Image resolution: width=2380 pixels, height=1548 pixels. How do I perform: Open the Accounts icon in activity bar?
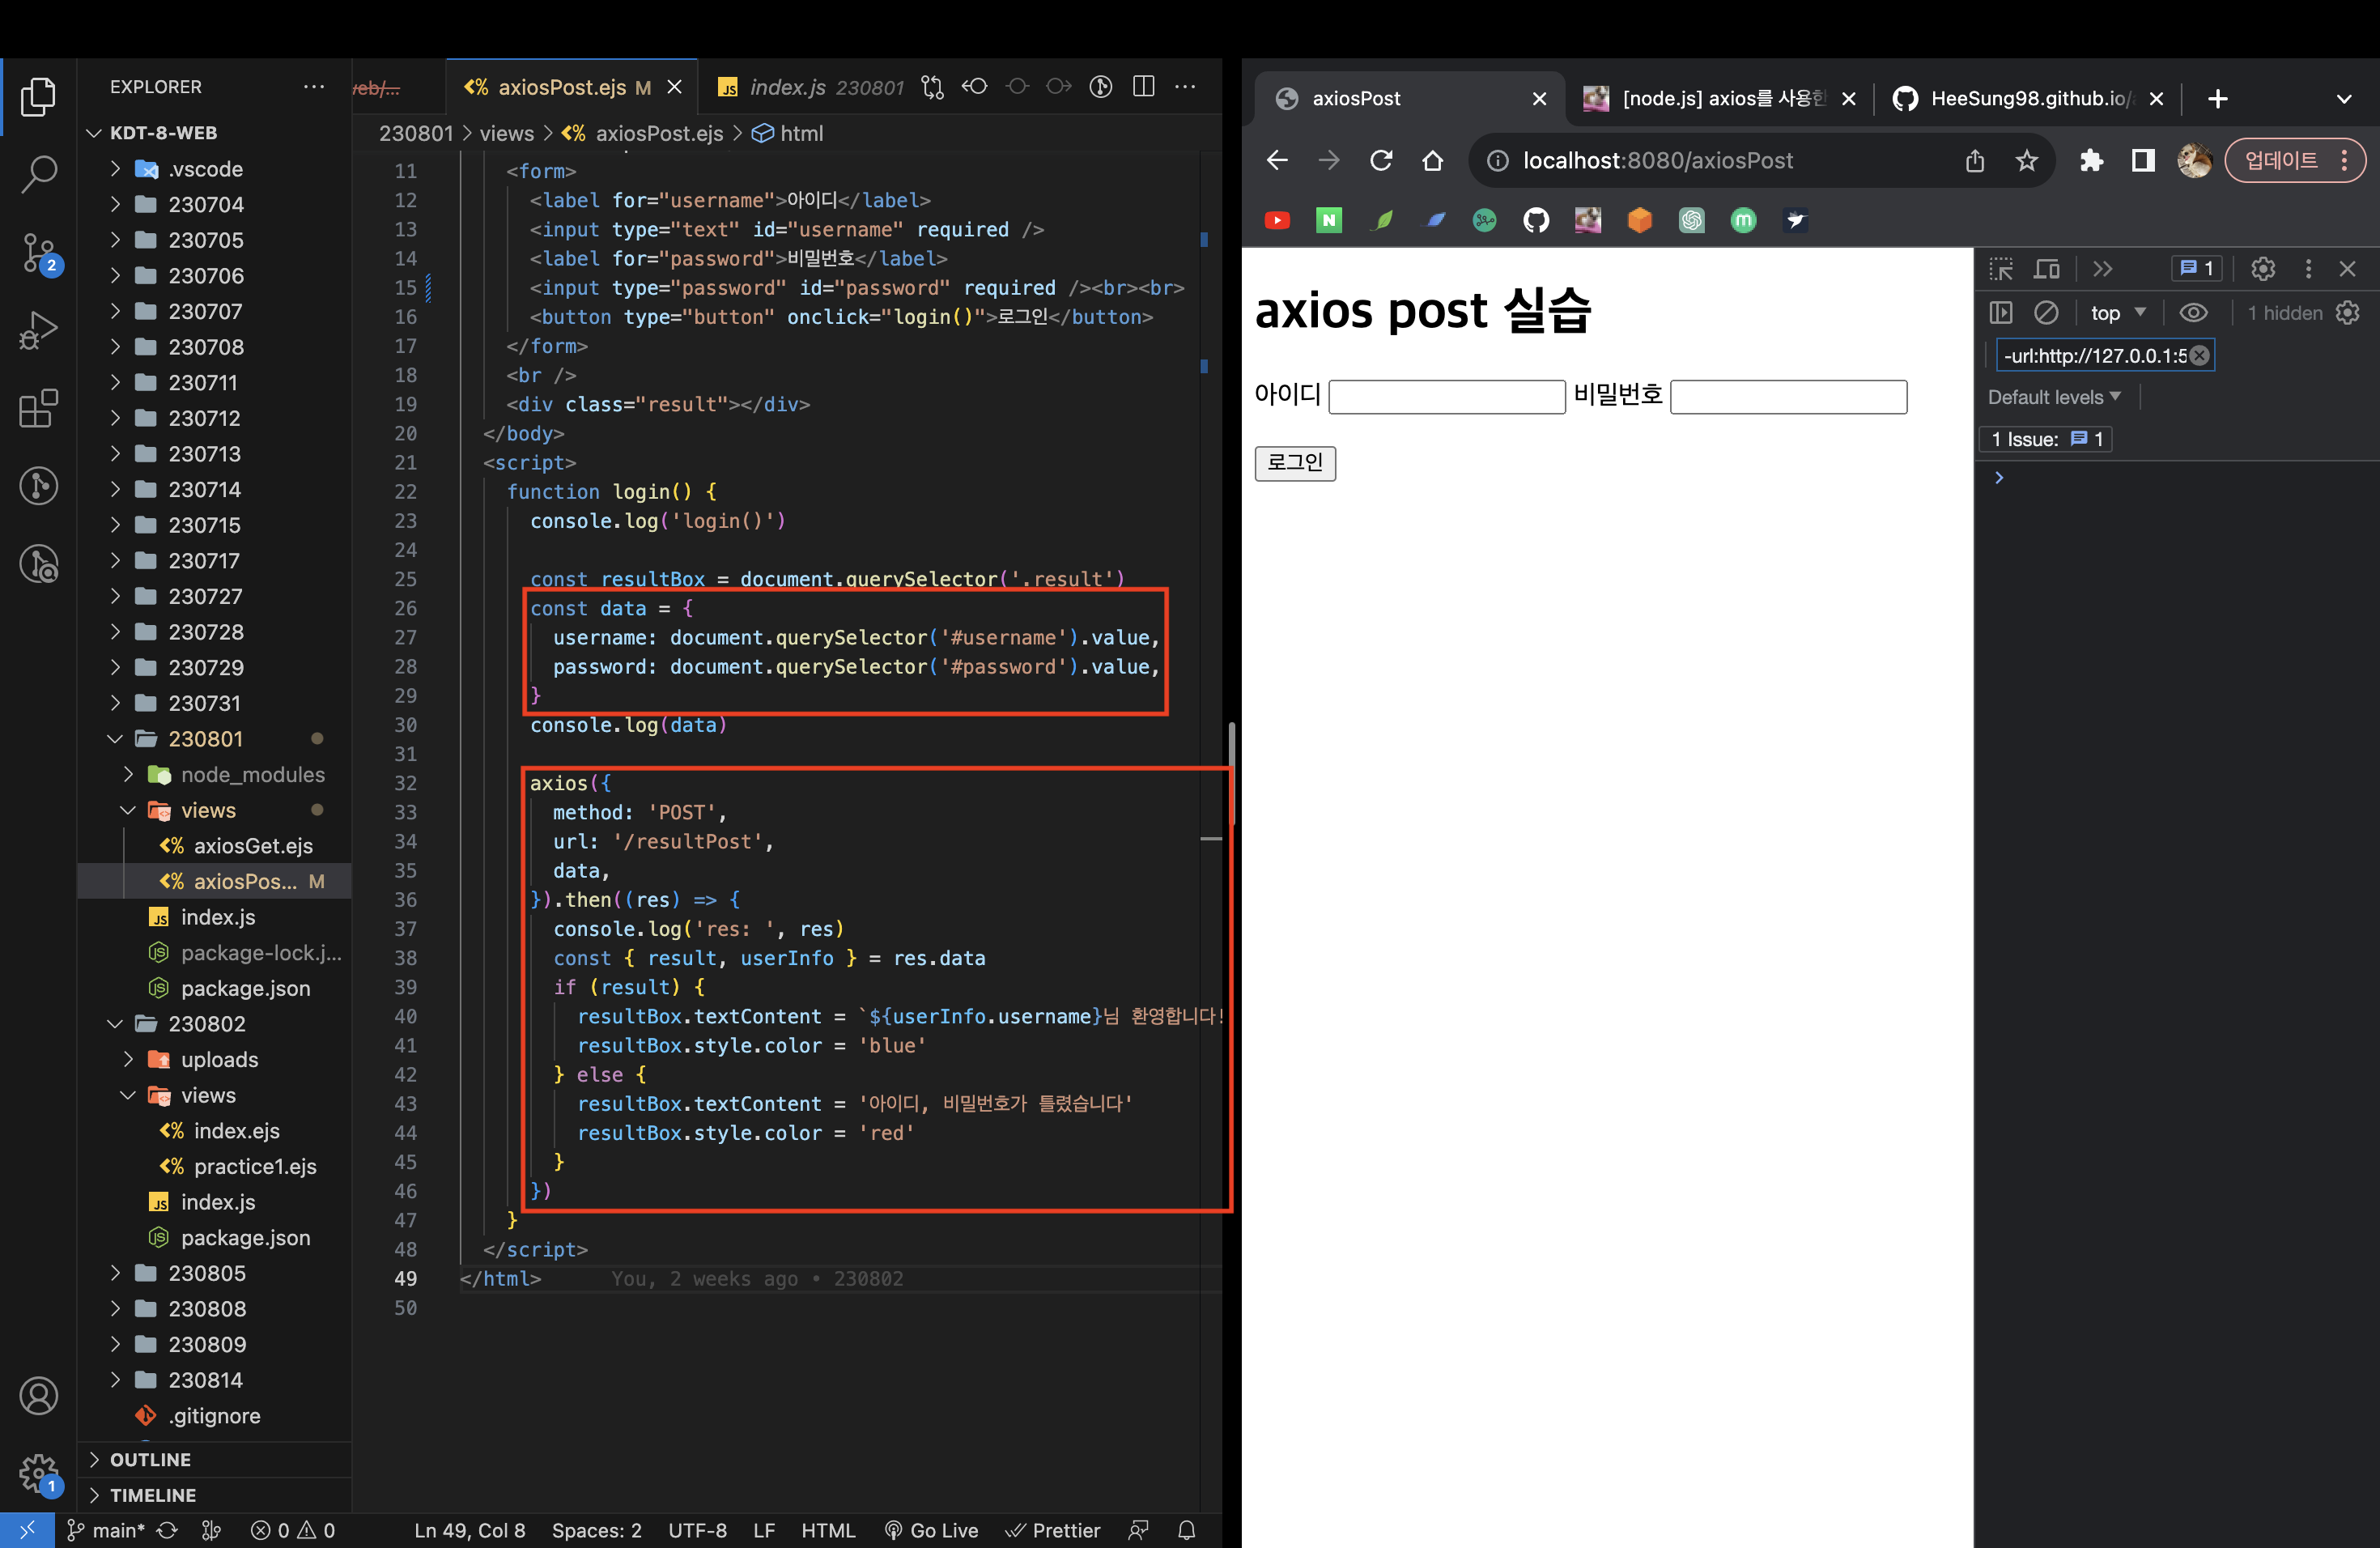pos(38,1395)
